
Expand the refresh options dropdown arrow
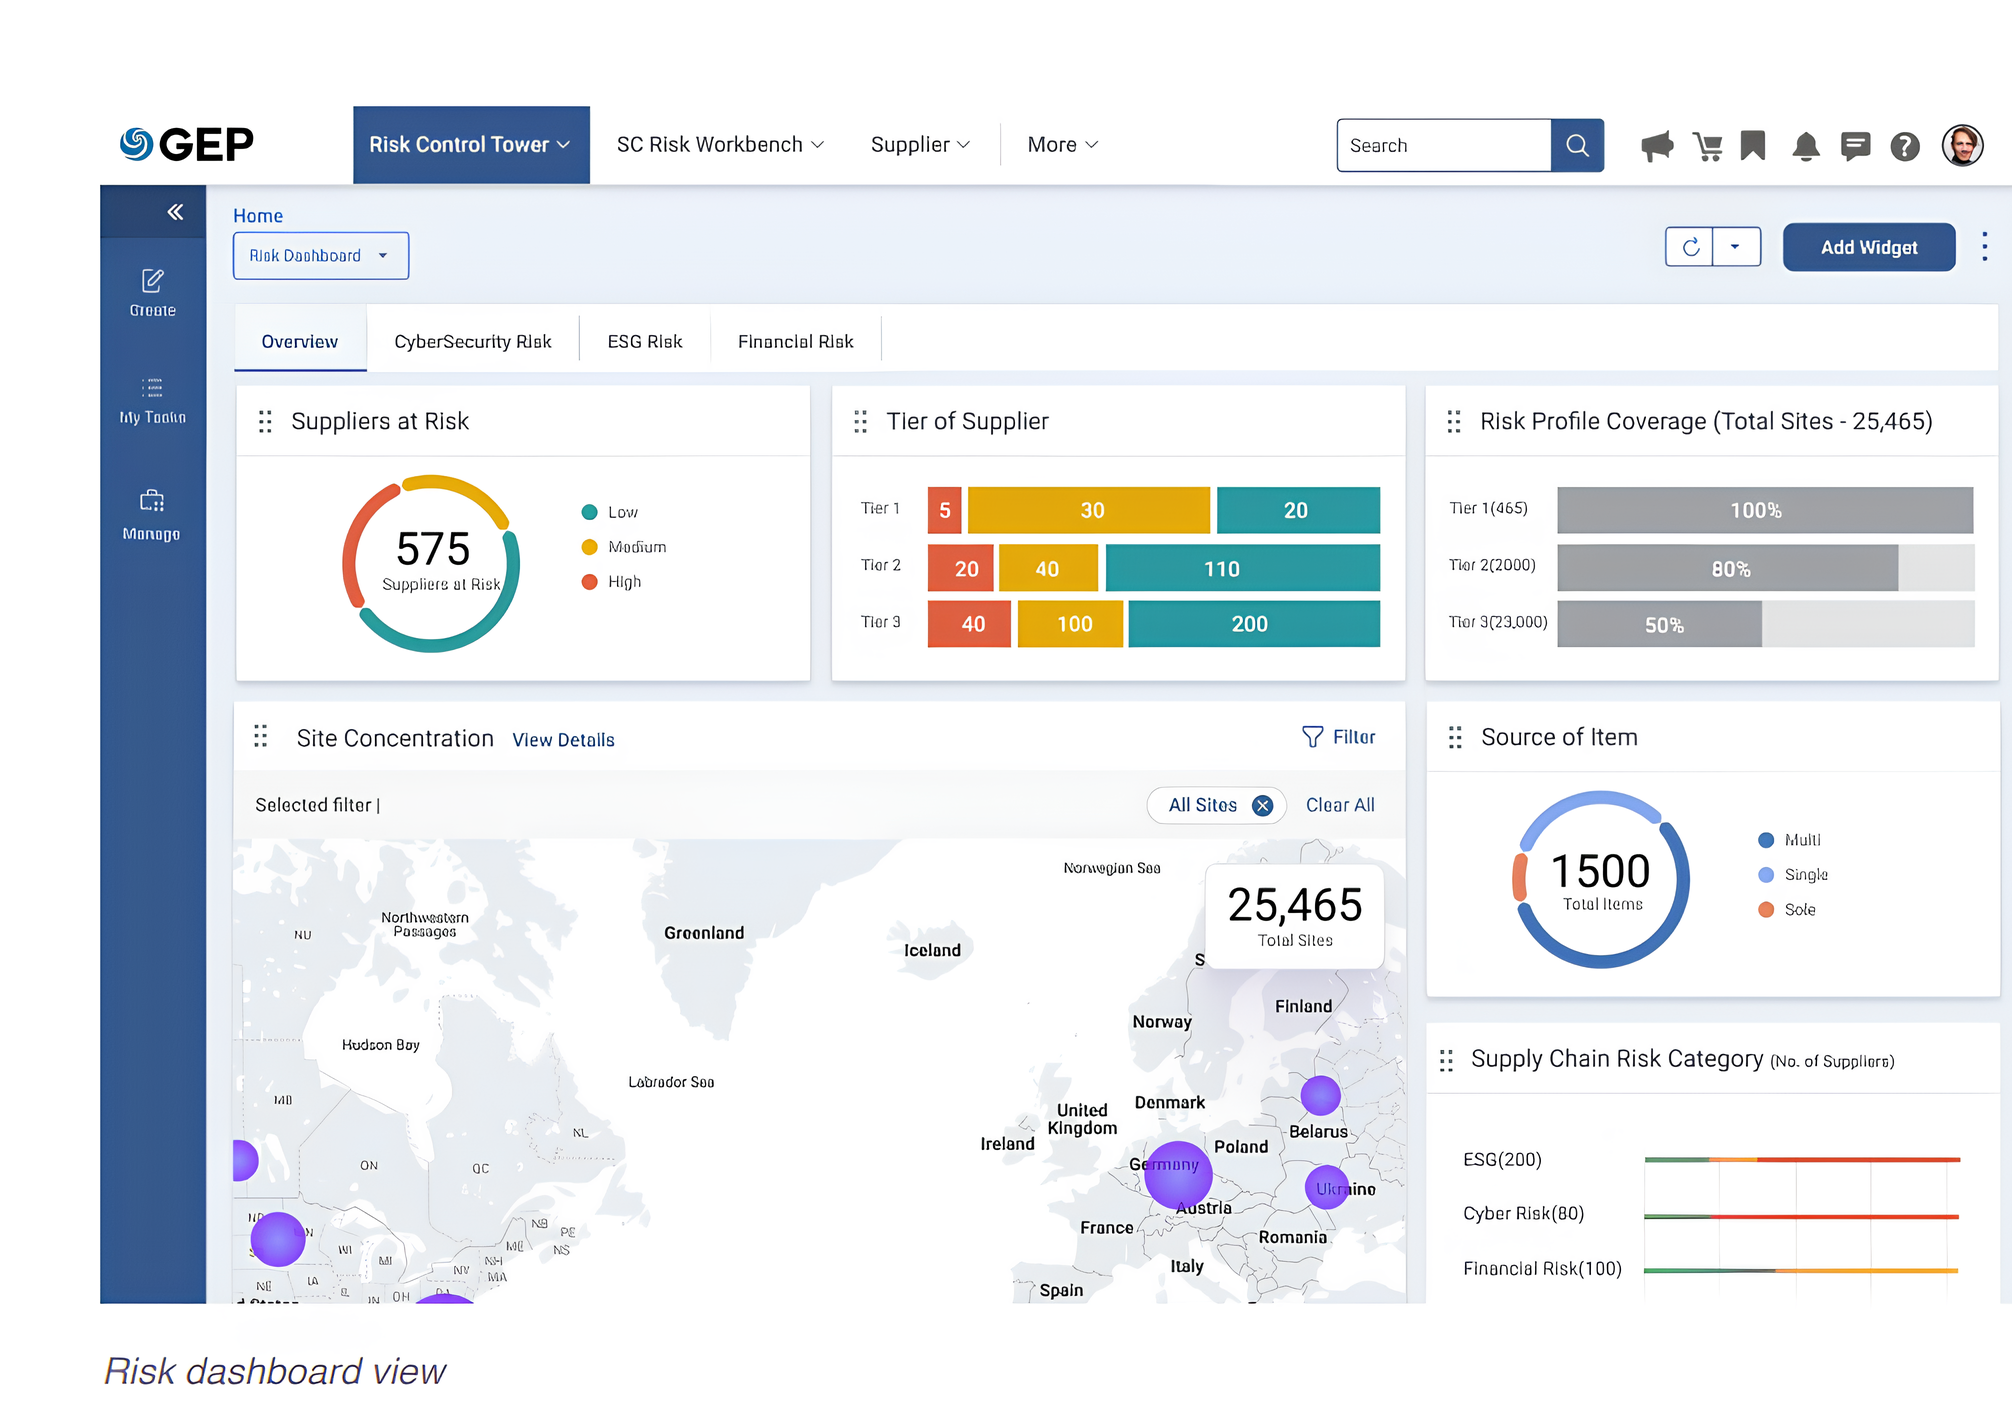[x=1736, y=247]
